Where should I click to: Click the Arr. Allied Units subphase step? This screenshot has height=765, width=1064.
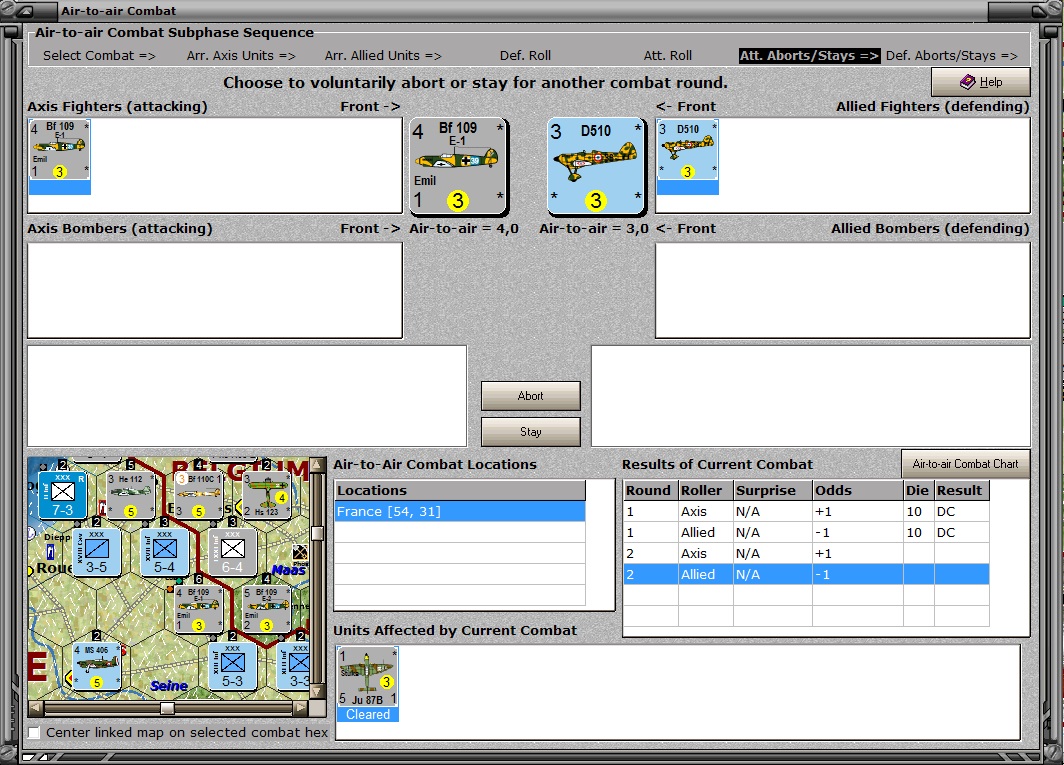pyautogui.click(x=383, y=56)
